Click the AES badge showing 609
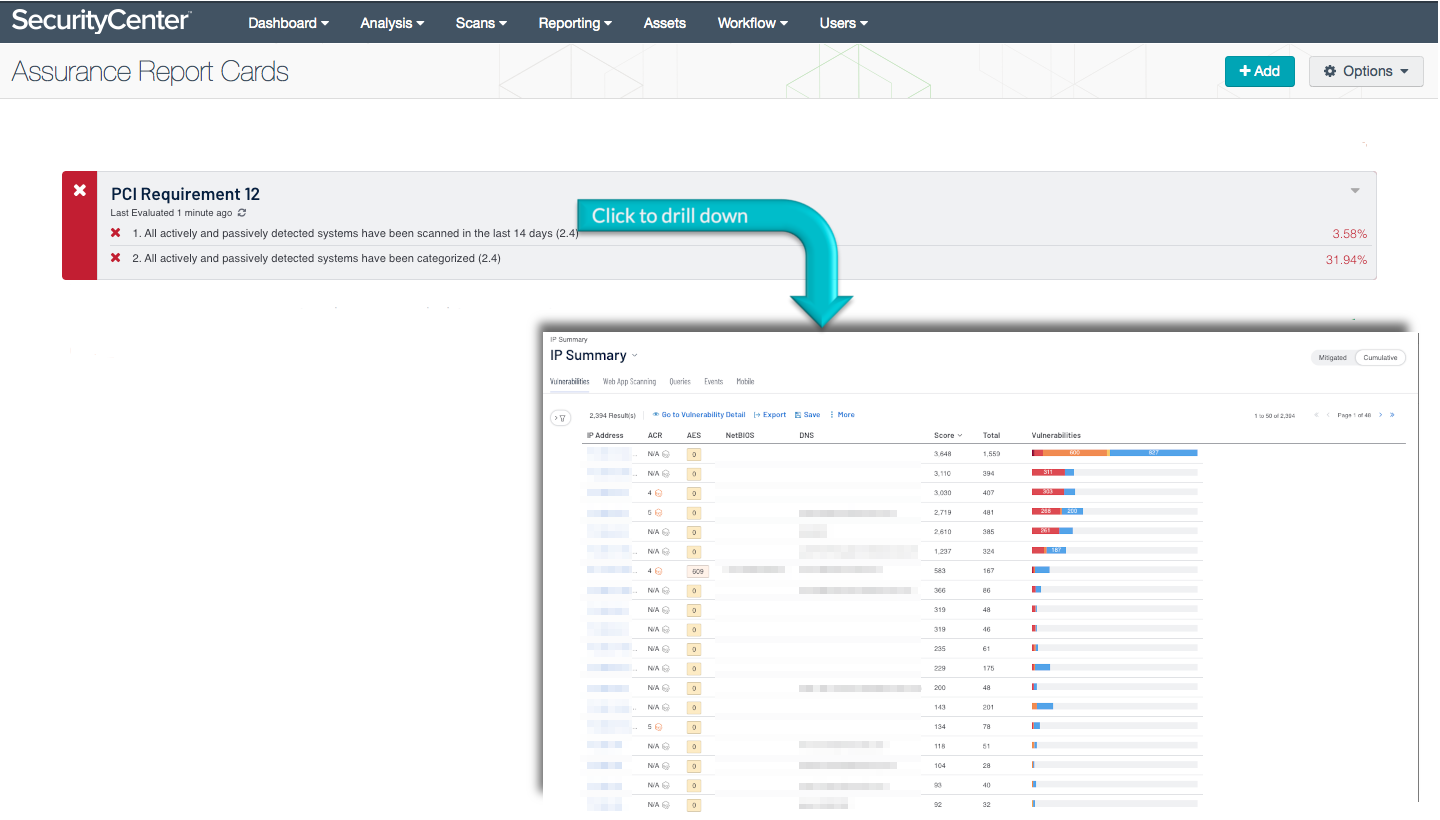Screen dimensions: 1440x820 (697, 571)
